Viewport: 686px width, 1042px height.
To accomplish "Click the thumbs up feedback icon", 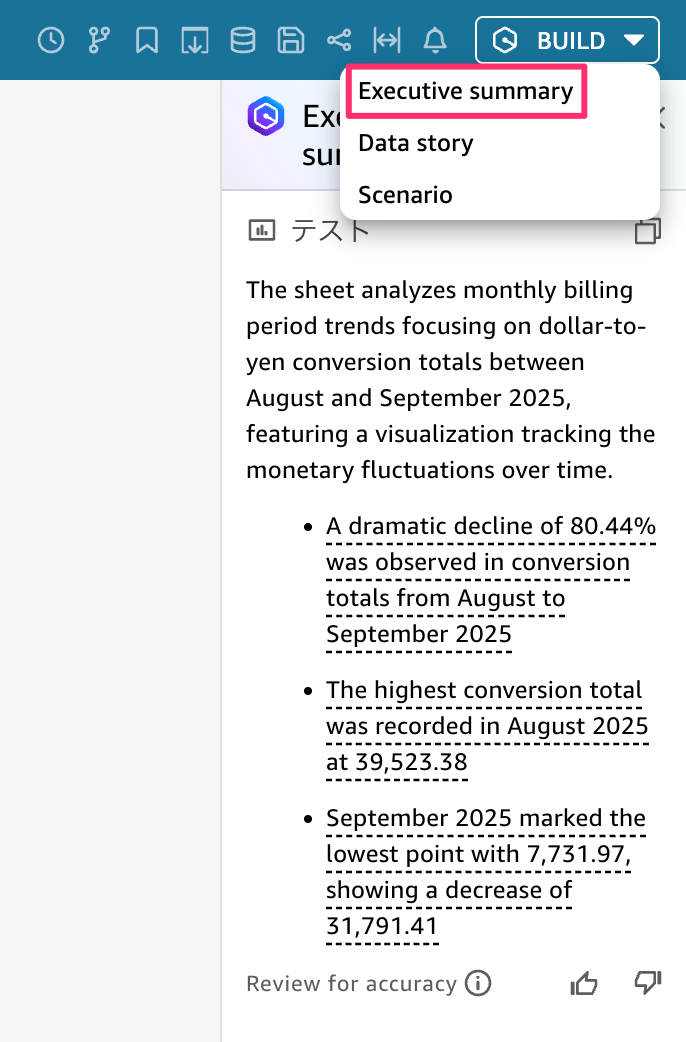I will point(584,983).
